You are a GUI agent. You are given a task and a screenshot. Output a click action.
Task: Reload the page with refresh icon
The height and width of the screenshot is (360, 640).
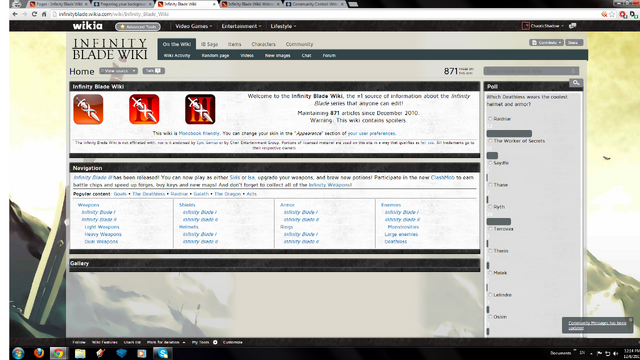click(34, 14)
